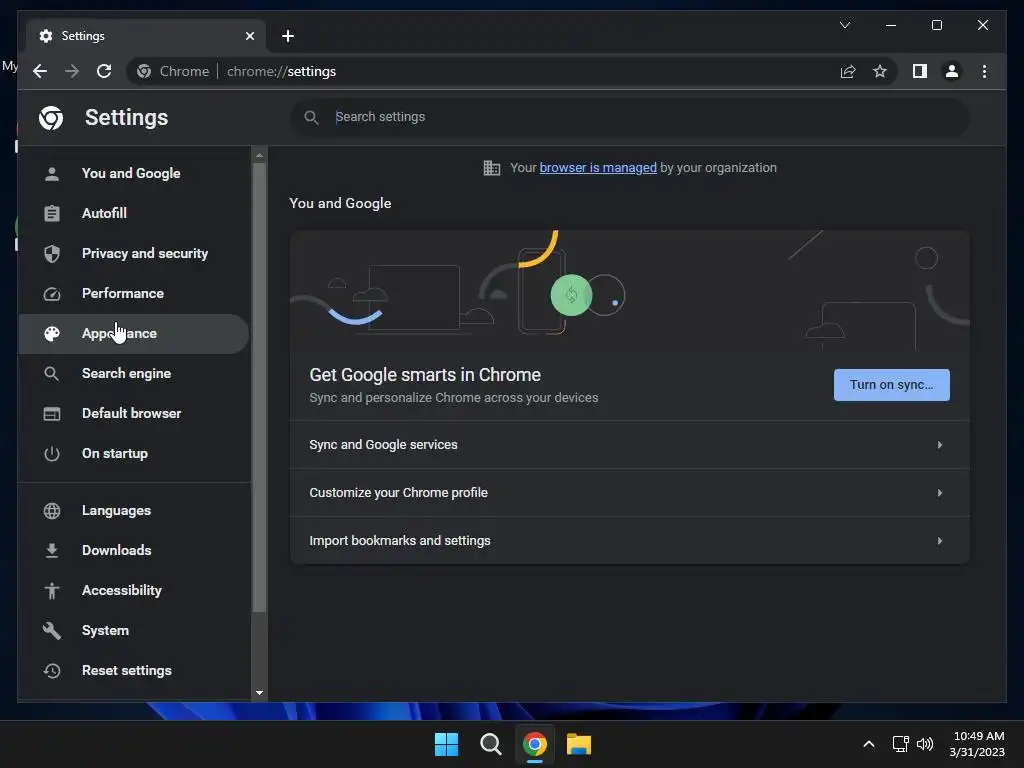Click the speedometer Performance icon

(x=52, y=294)
